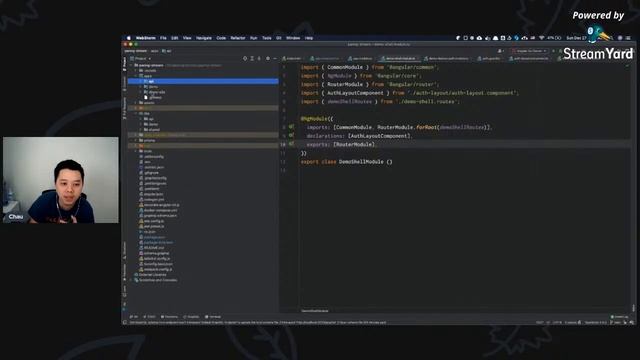Open the Navigate menu
The width and height of the screenshot is (640, 360).
204,38
